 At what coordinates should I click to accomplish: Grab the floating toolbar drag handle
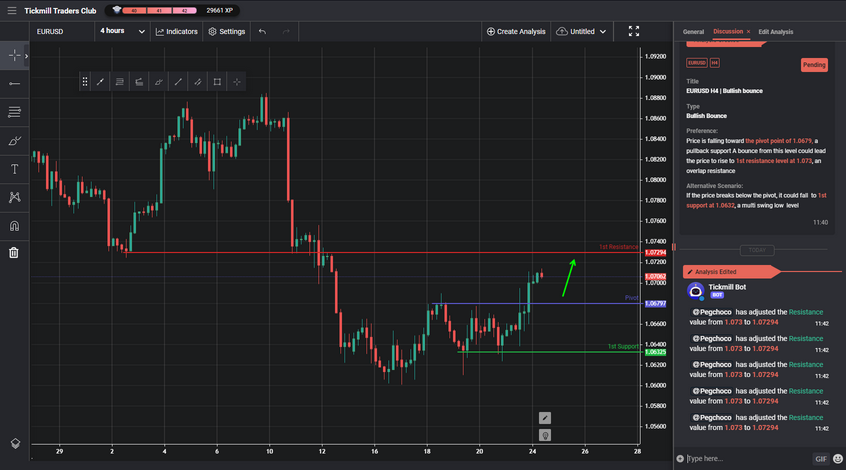coord(85,82)
